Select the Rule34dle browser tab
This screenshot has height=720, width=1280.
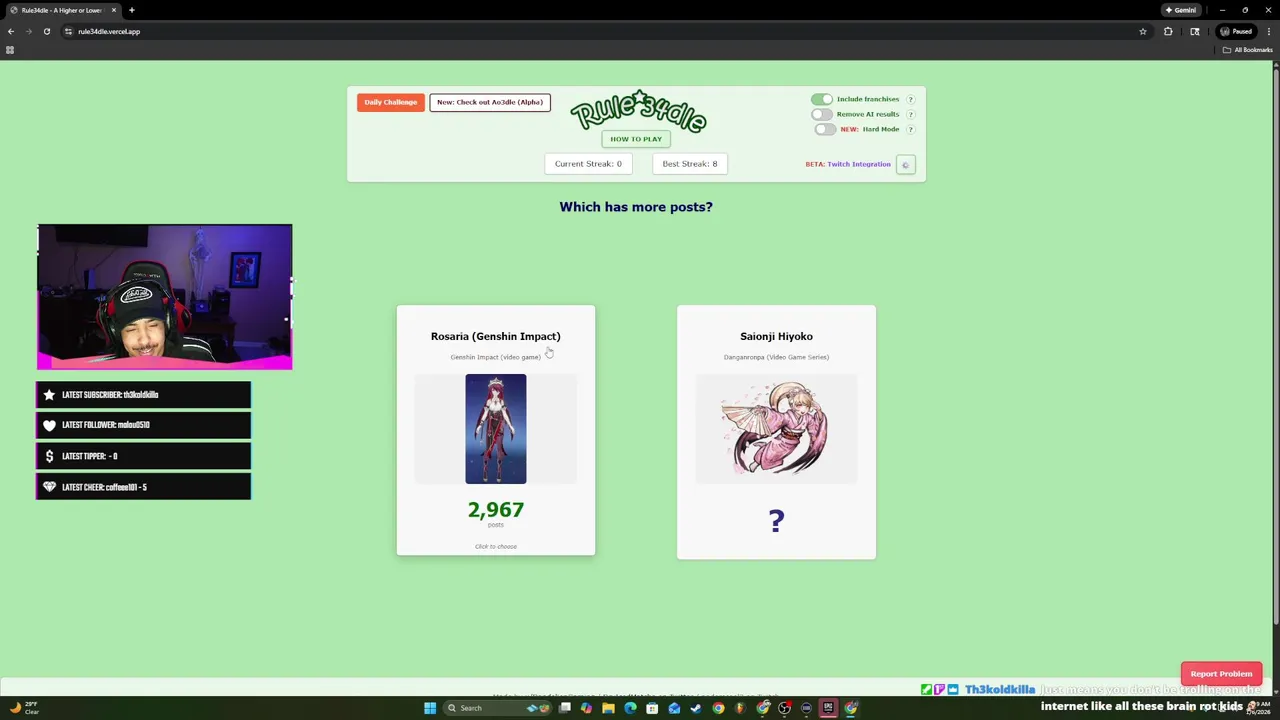[62, 10]
